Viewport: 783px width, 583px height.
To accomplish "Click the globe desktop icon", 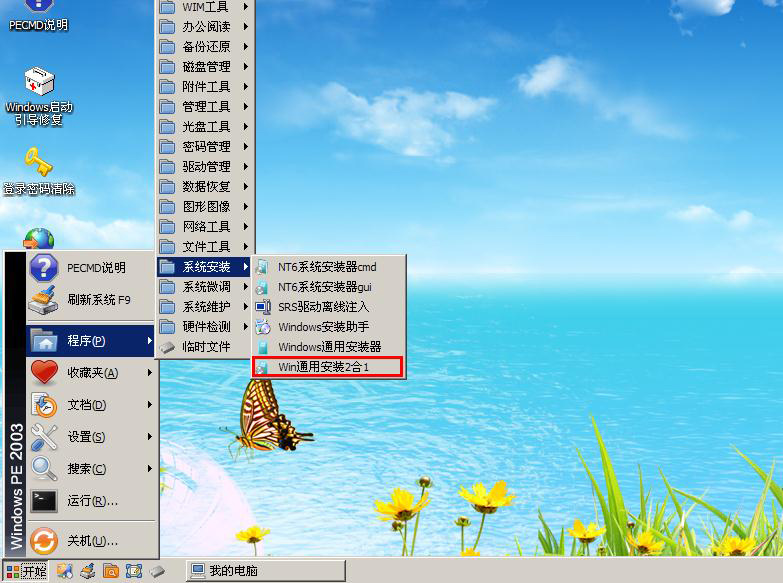I will (x=38, y=239).
